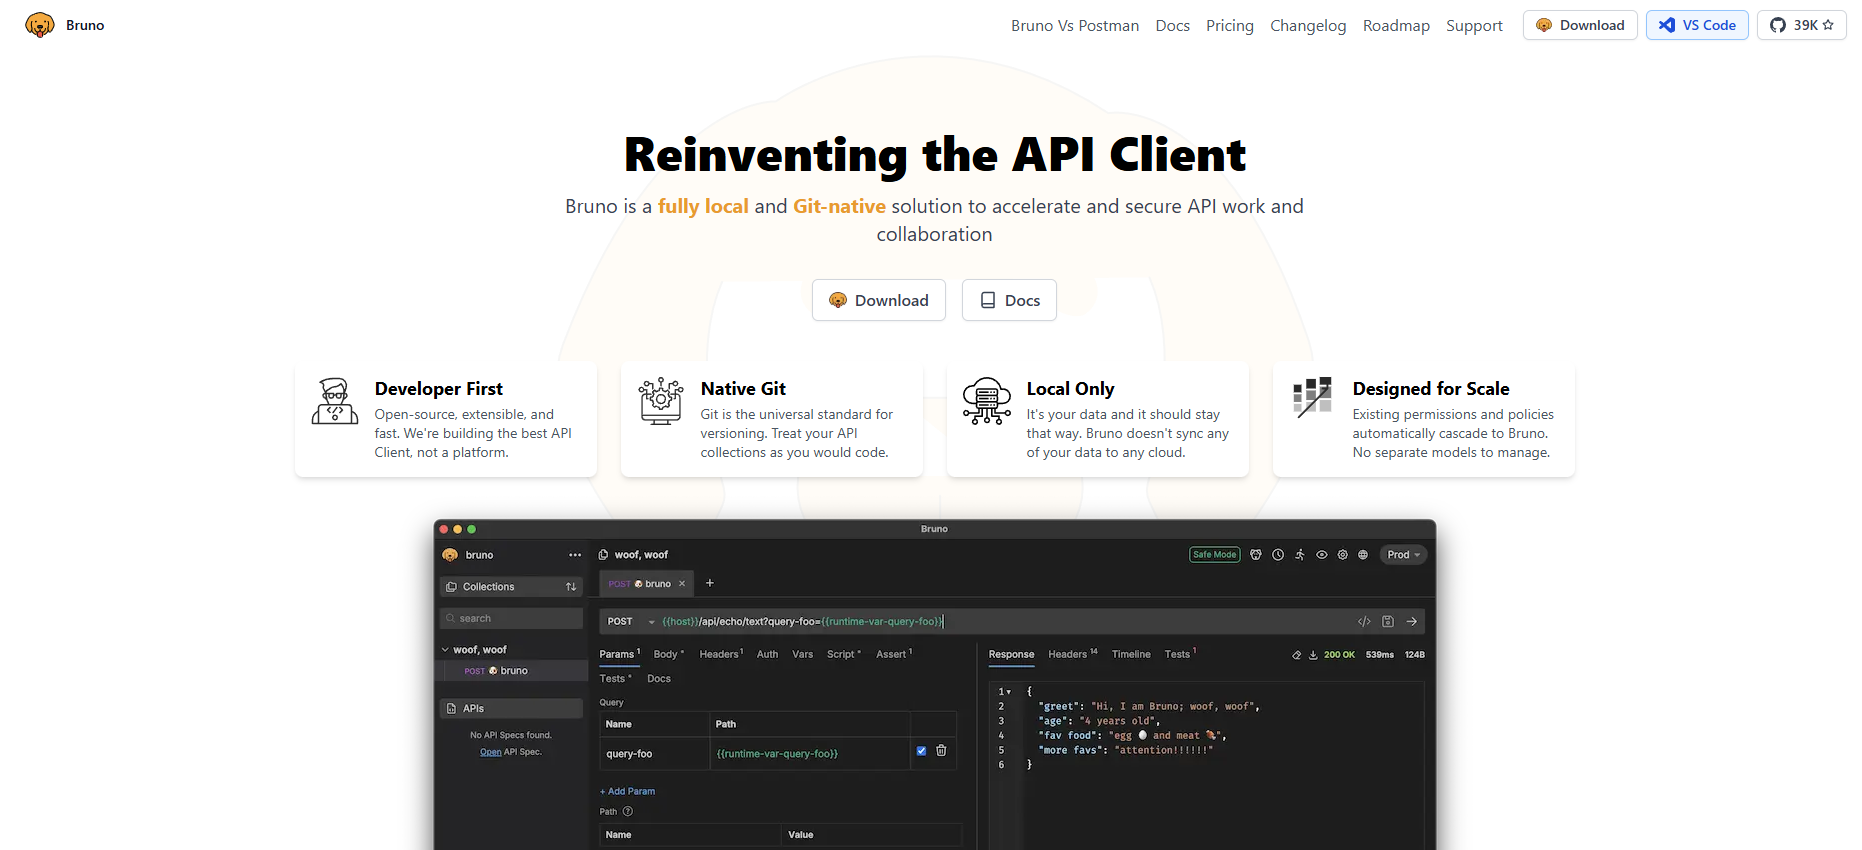Click the GitHub 39K stars button
Screen dimensions: 1862x850
[x=1801, y=25]
